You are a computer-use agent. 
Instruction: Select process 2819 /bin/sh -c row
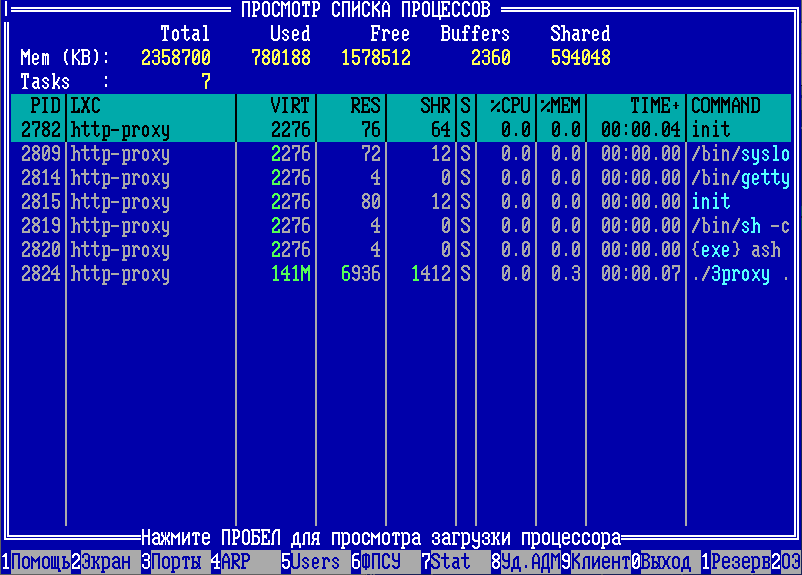click(400, 226)
